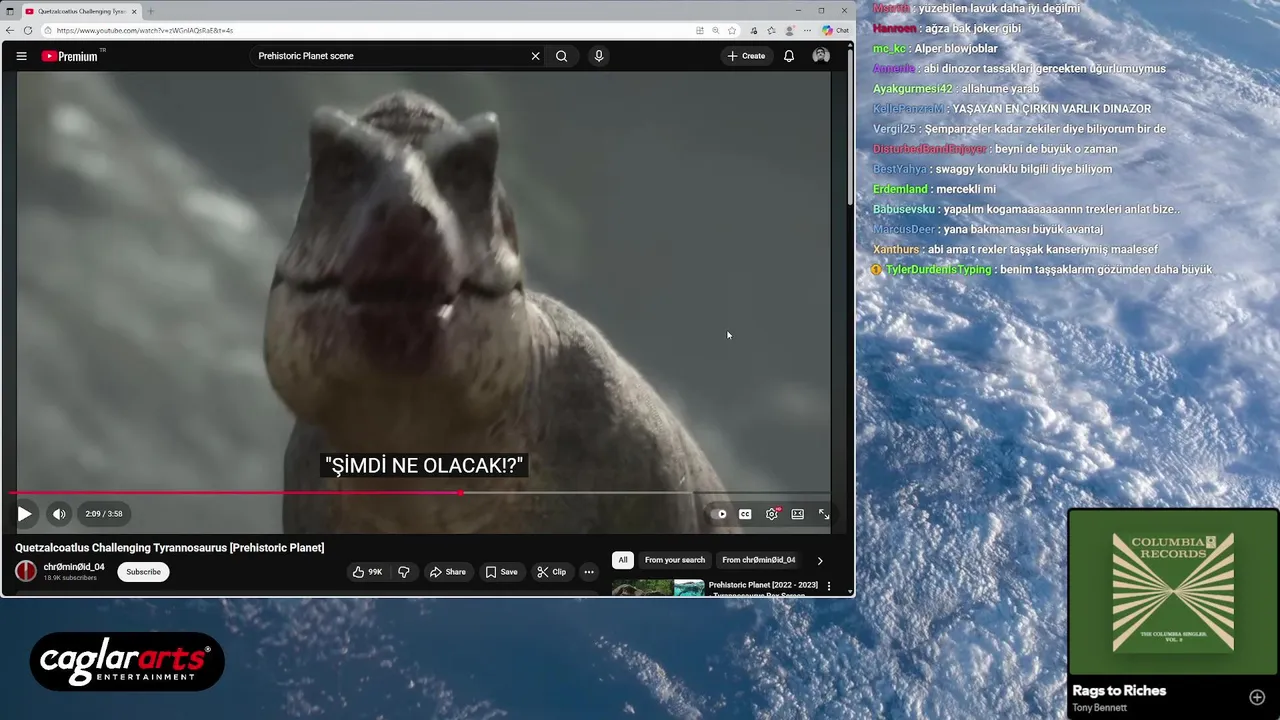Reload the browser page
The image size is (1280, 720).
coord(28,30)
